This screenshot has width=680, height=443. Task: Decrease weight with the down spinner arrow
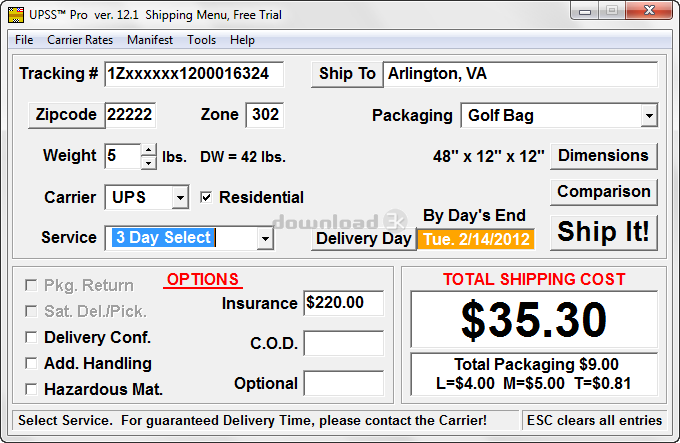click(x=149, y=163)
